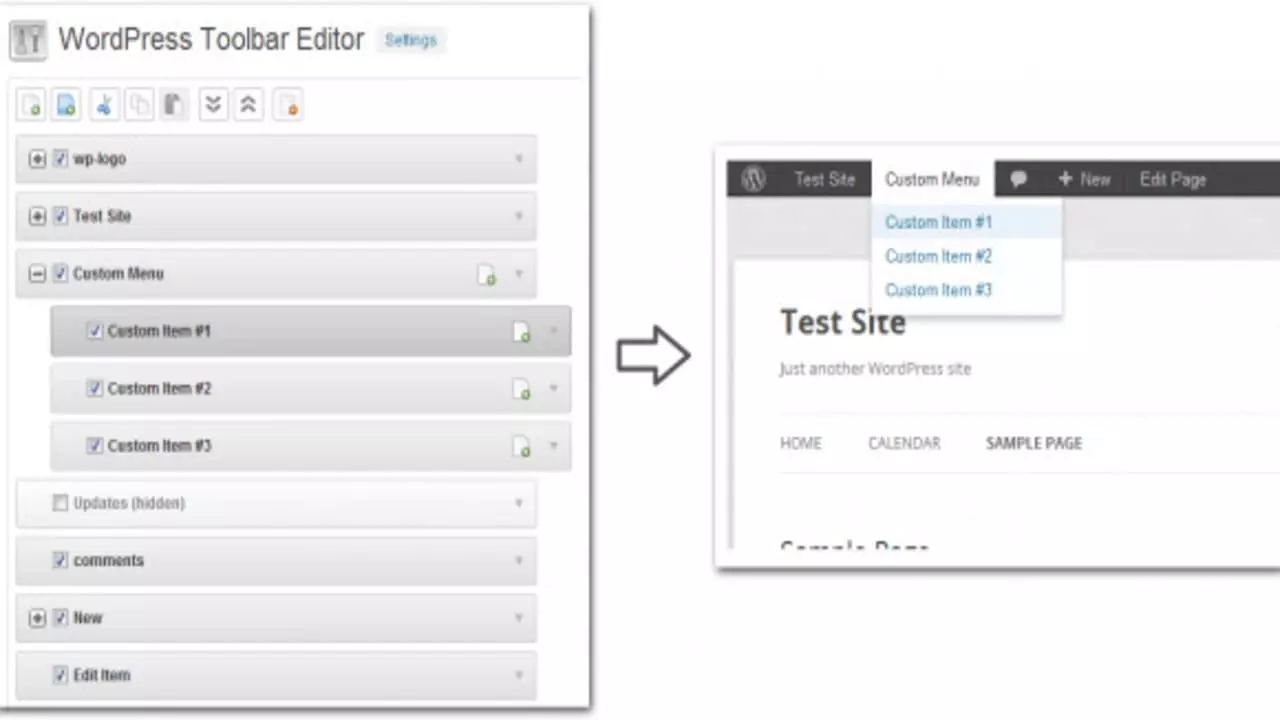Select the Custom Item #1 label in the editor tree
Viewport: 1280px width, 720px height.
pyautogui.click(x=160, y=331)
